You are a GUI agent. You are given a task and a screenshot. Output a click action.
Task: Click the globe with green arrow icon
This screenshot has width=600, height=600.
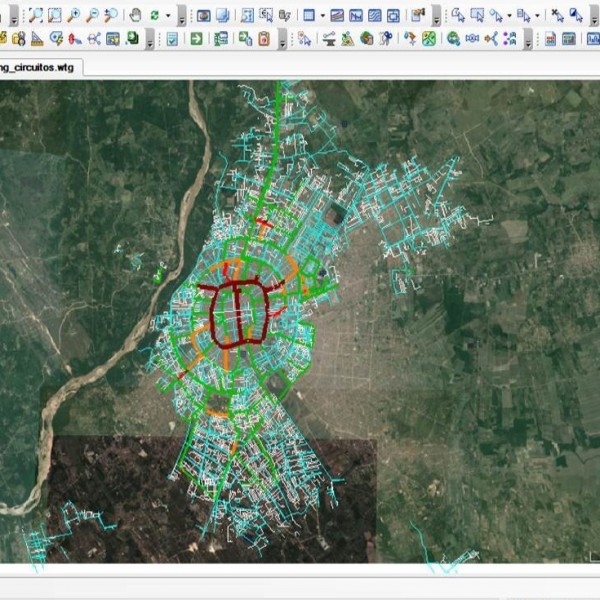453,39
